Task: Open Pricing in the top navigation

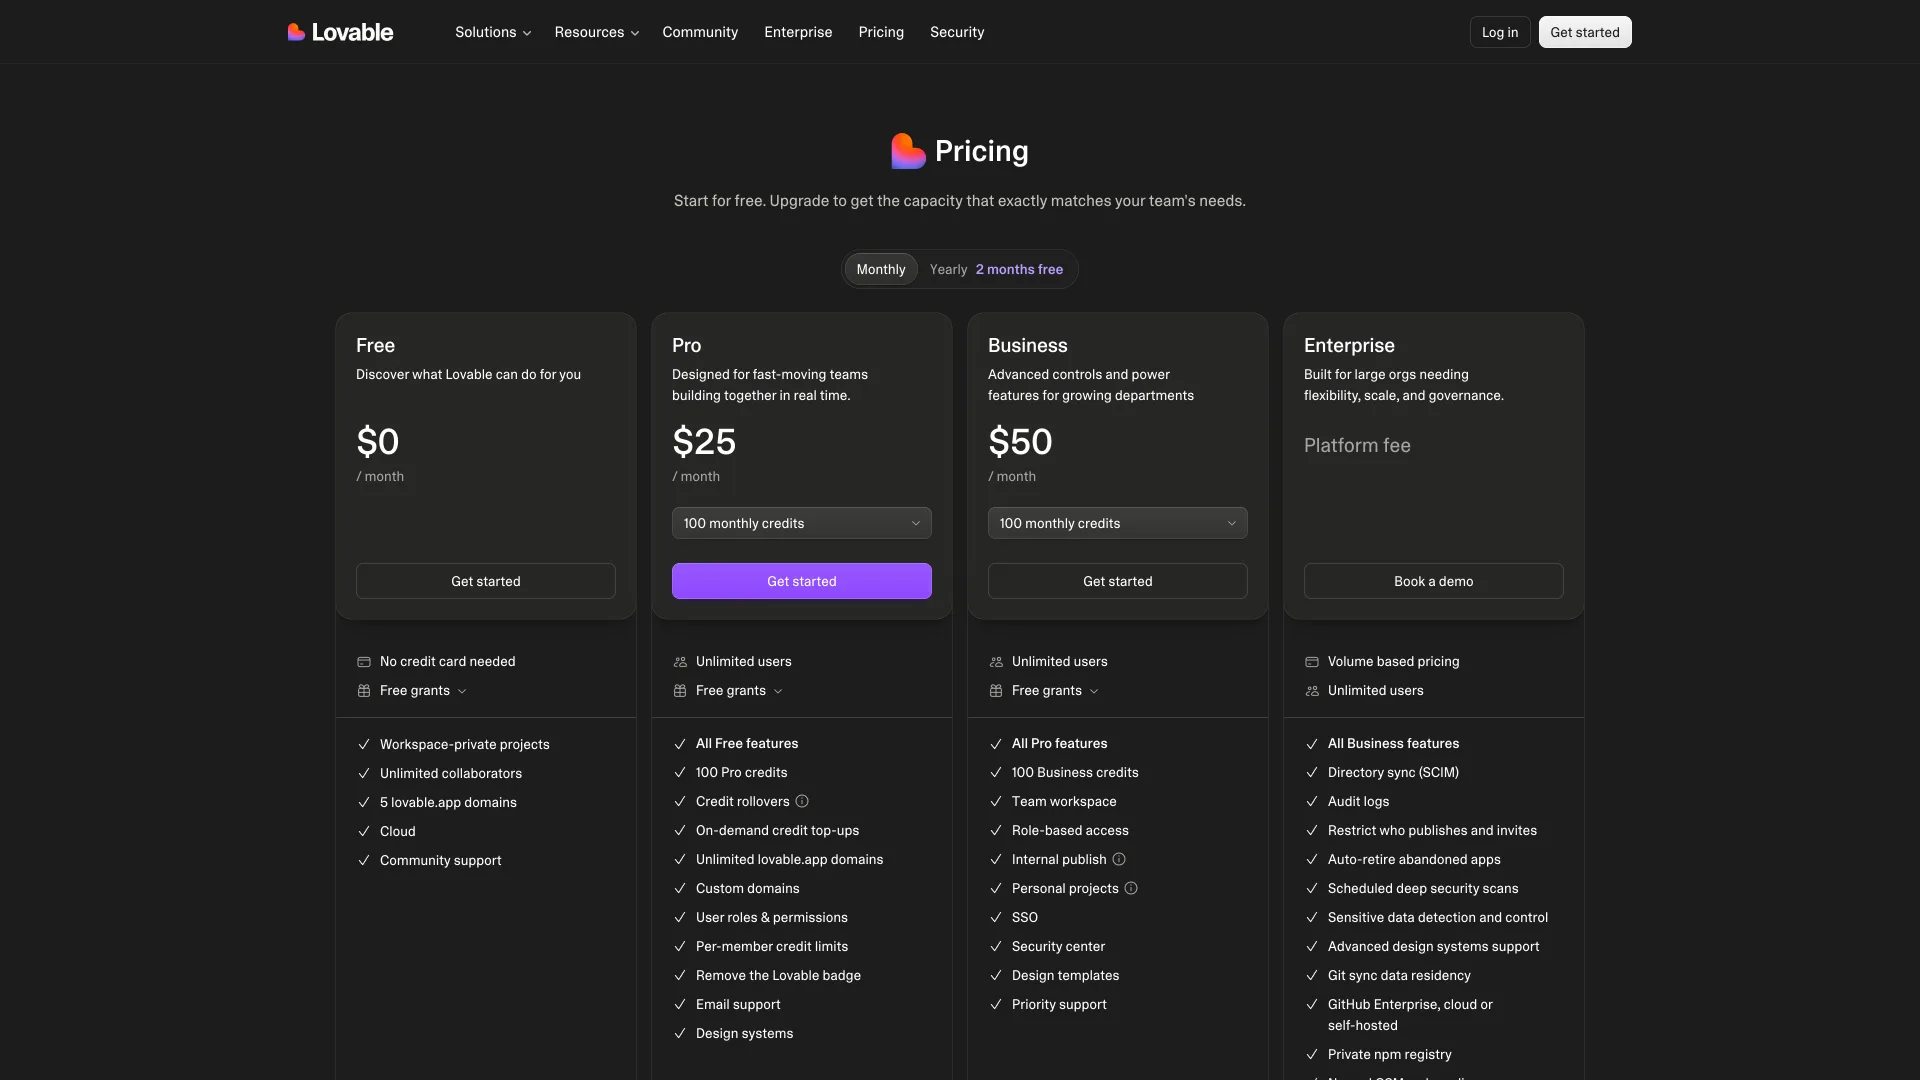Action: (x=881, y=32)
